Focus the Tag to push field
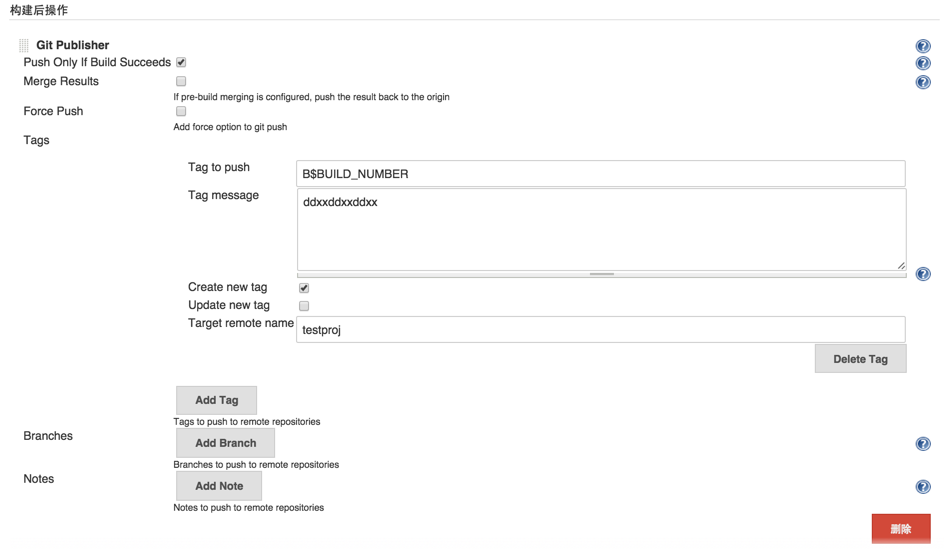This screenshot has height=549, width=944. click(600, 173)
